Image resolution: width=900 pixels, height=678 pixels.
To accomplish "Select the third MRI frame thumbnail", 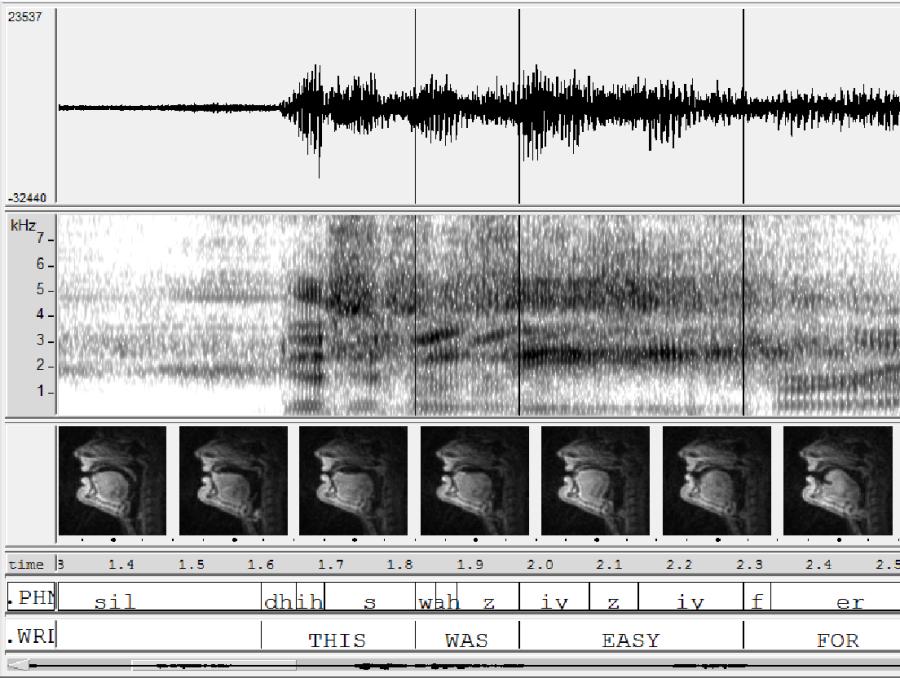I will click(353, 481).
